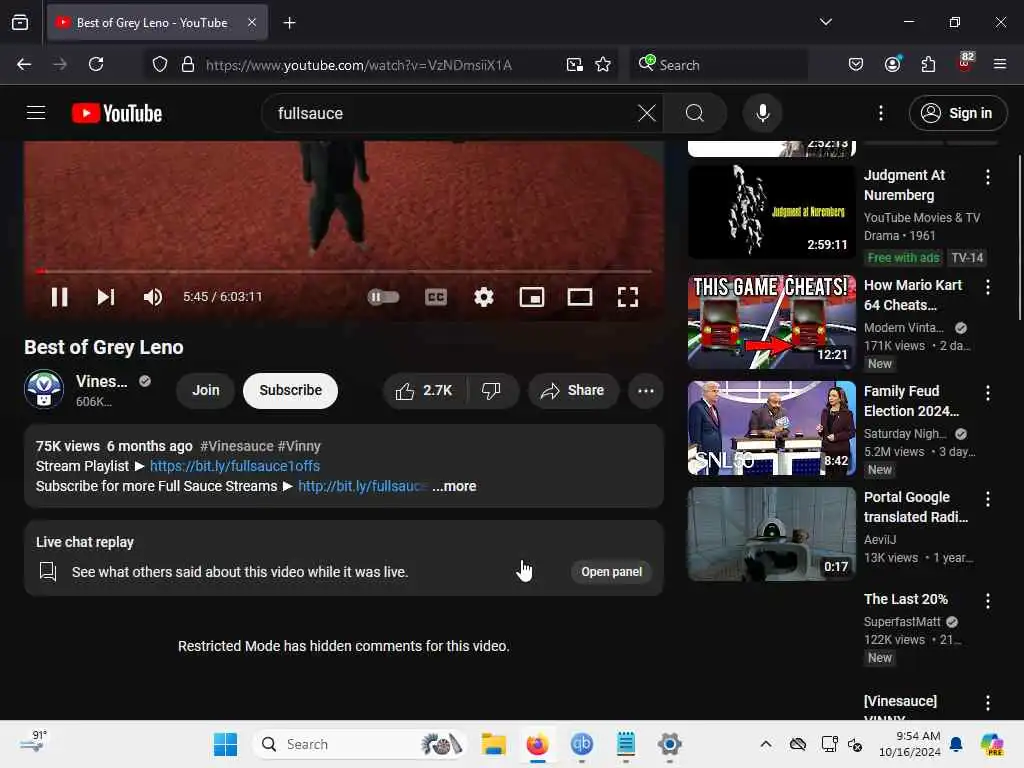
Task: Open options for How Mario Kart 64 Cheats
Action: coord(987,287)
